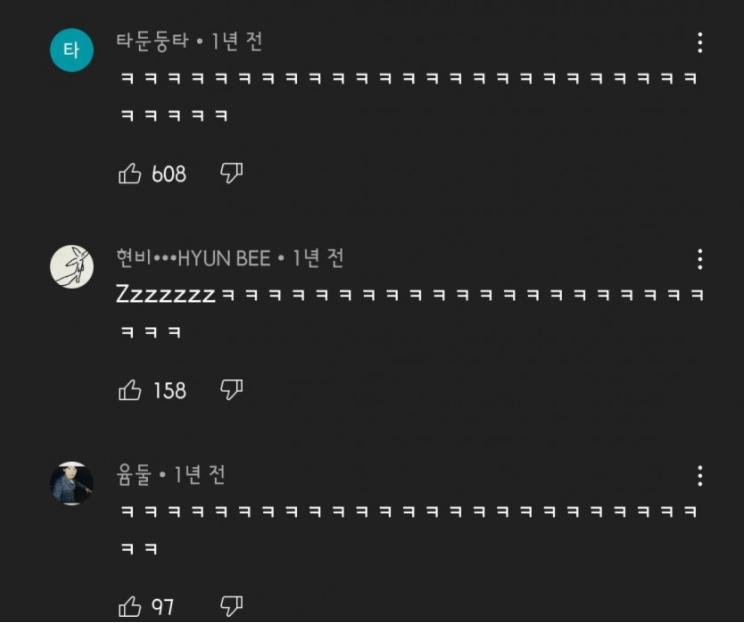Image resolution: width=744 pixels, height=623 pixels.
Task: Open options menu for HYUN BEE's comment
Action: (x=700, y=259)
